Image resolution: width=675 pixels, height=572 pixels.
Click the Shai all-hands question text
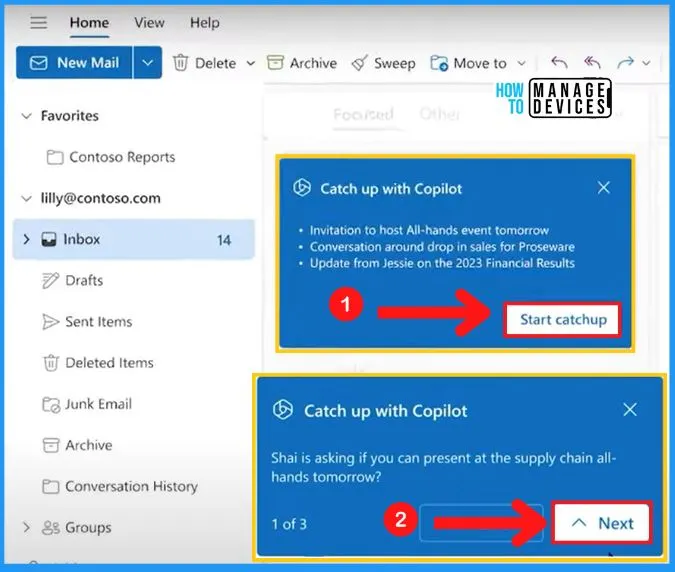point(443,467)
